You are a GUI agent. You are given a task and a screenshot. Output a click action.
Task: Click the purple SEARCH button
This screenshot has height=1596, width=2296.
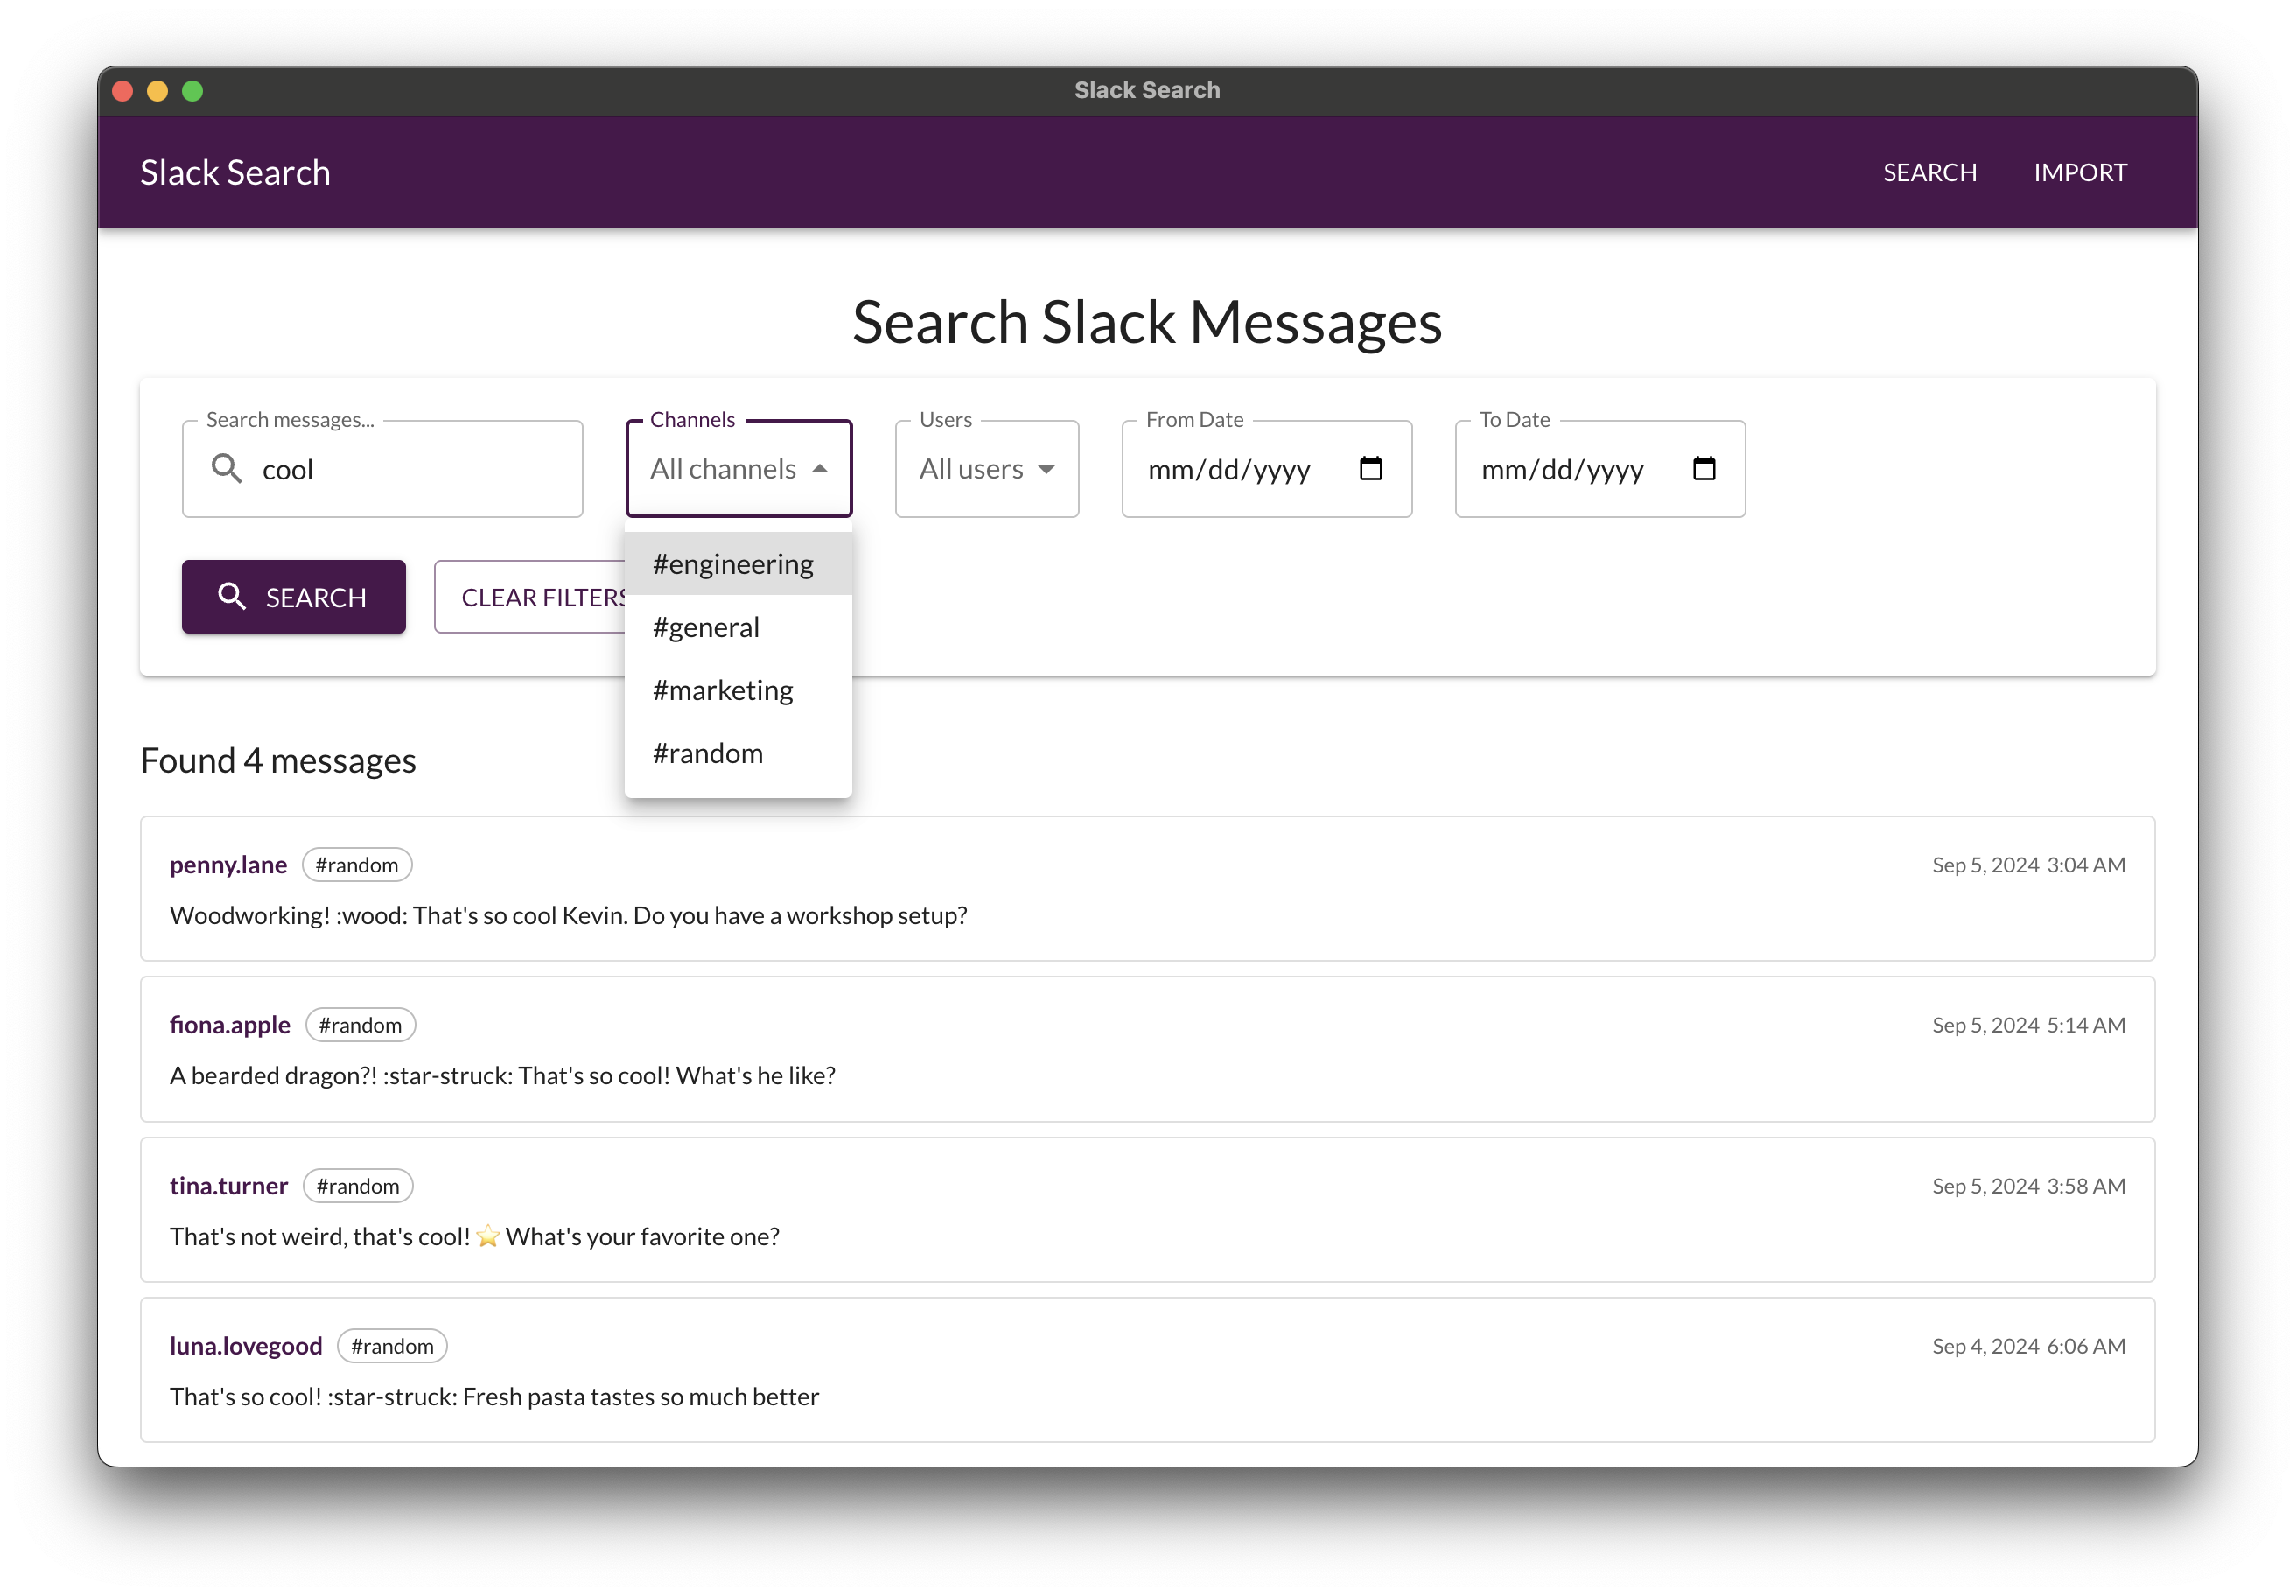[293, 597]
